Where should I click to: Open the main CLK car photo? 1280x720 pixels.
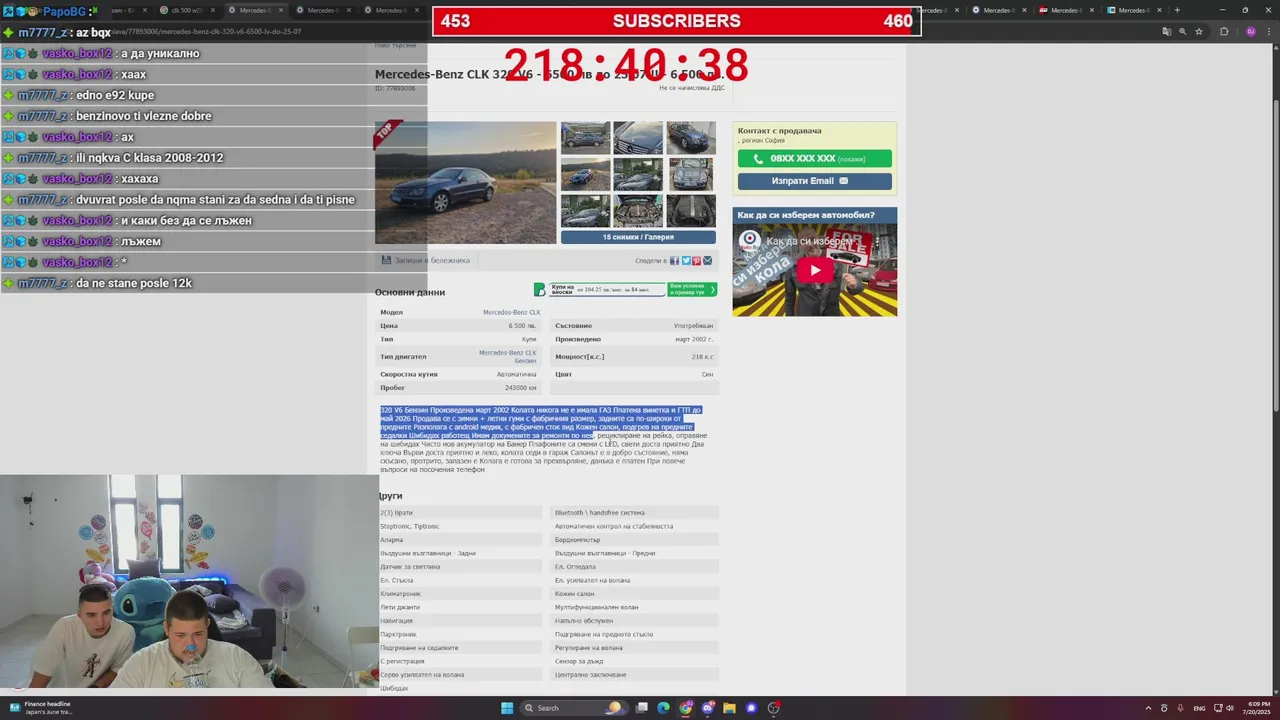[x=465, y=182]
